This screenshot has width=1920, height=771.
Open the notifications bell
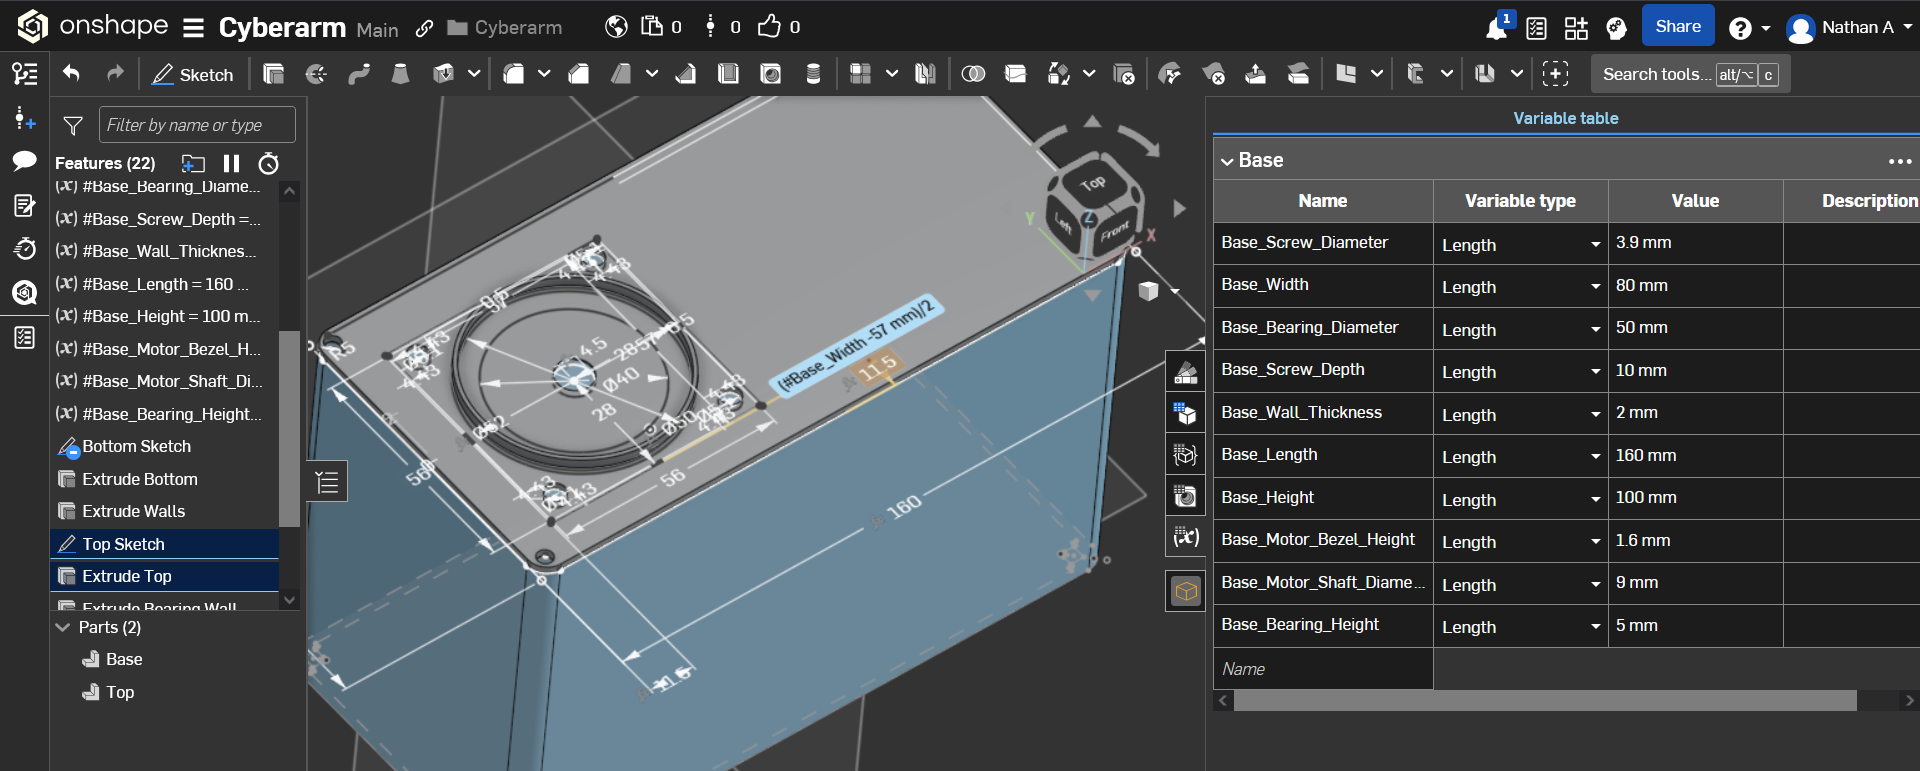click(x=1496, y=28)
